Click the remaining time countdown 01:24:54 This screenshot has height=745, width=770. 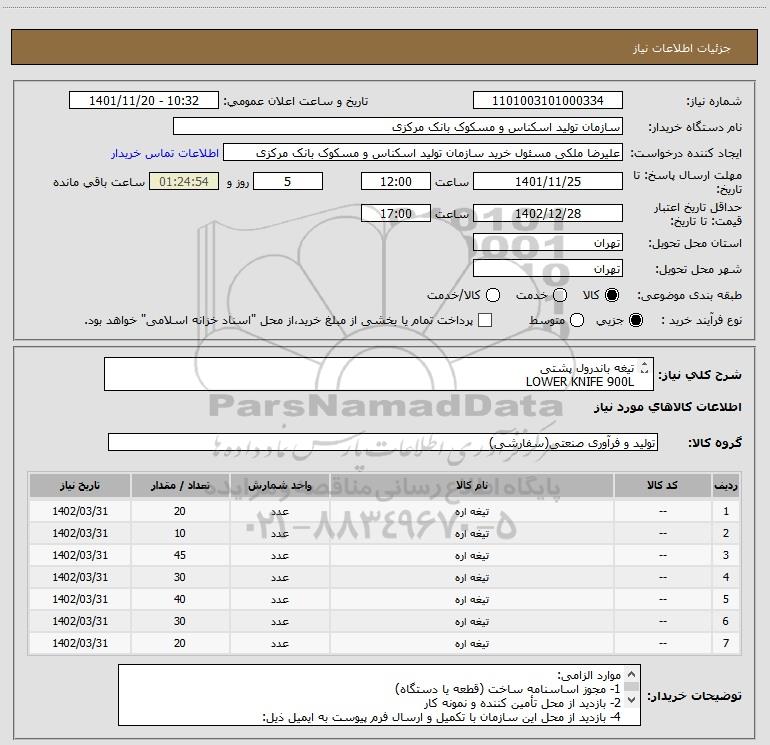[x=184, y=181]
